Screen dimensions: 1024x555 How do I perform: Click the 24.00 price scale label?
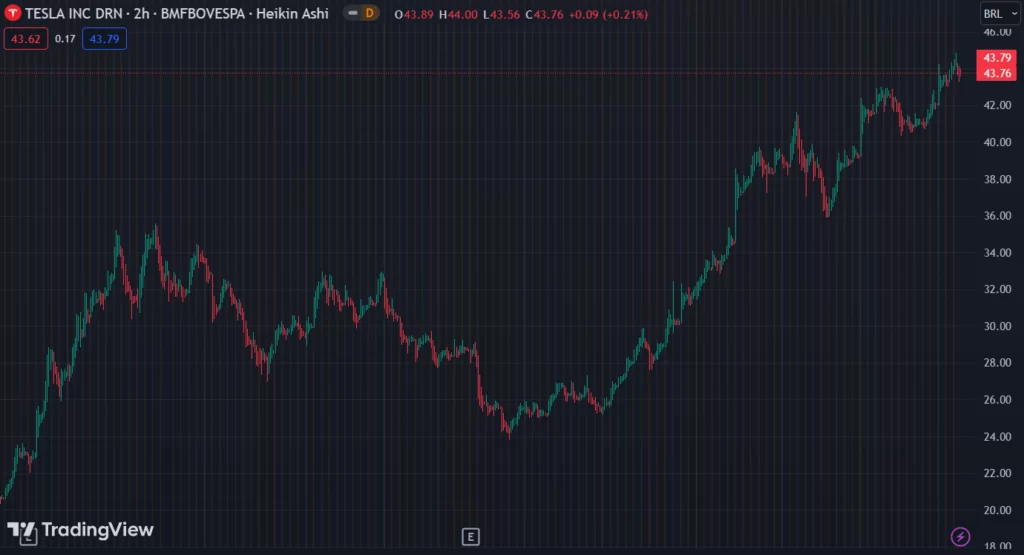coord(997,437)
